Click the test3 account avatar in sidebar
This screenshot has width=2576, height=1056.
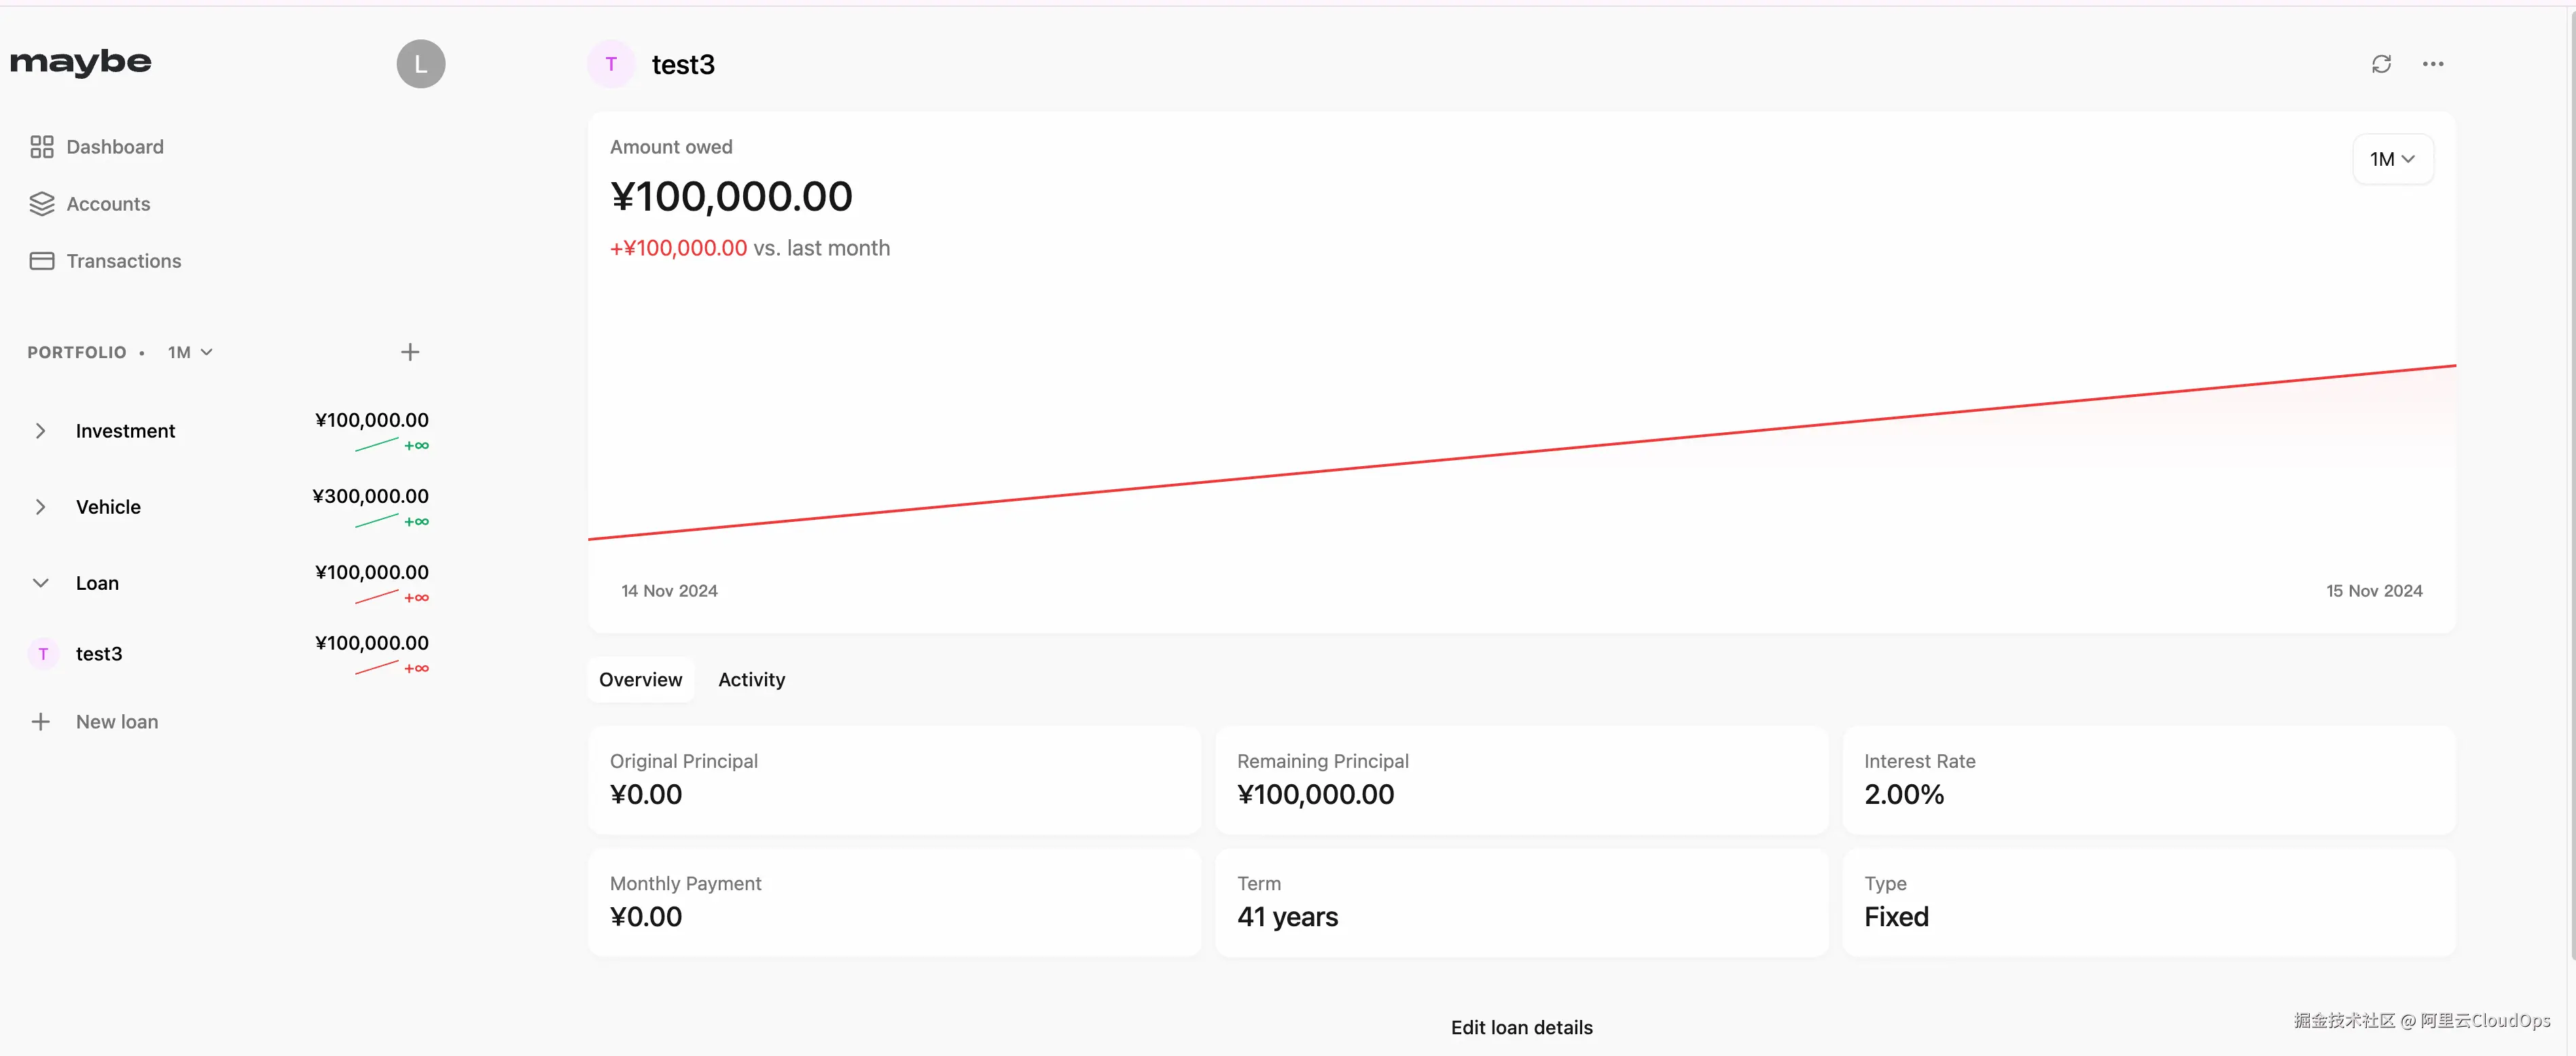(43, 654)
